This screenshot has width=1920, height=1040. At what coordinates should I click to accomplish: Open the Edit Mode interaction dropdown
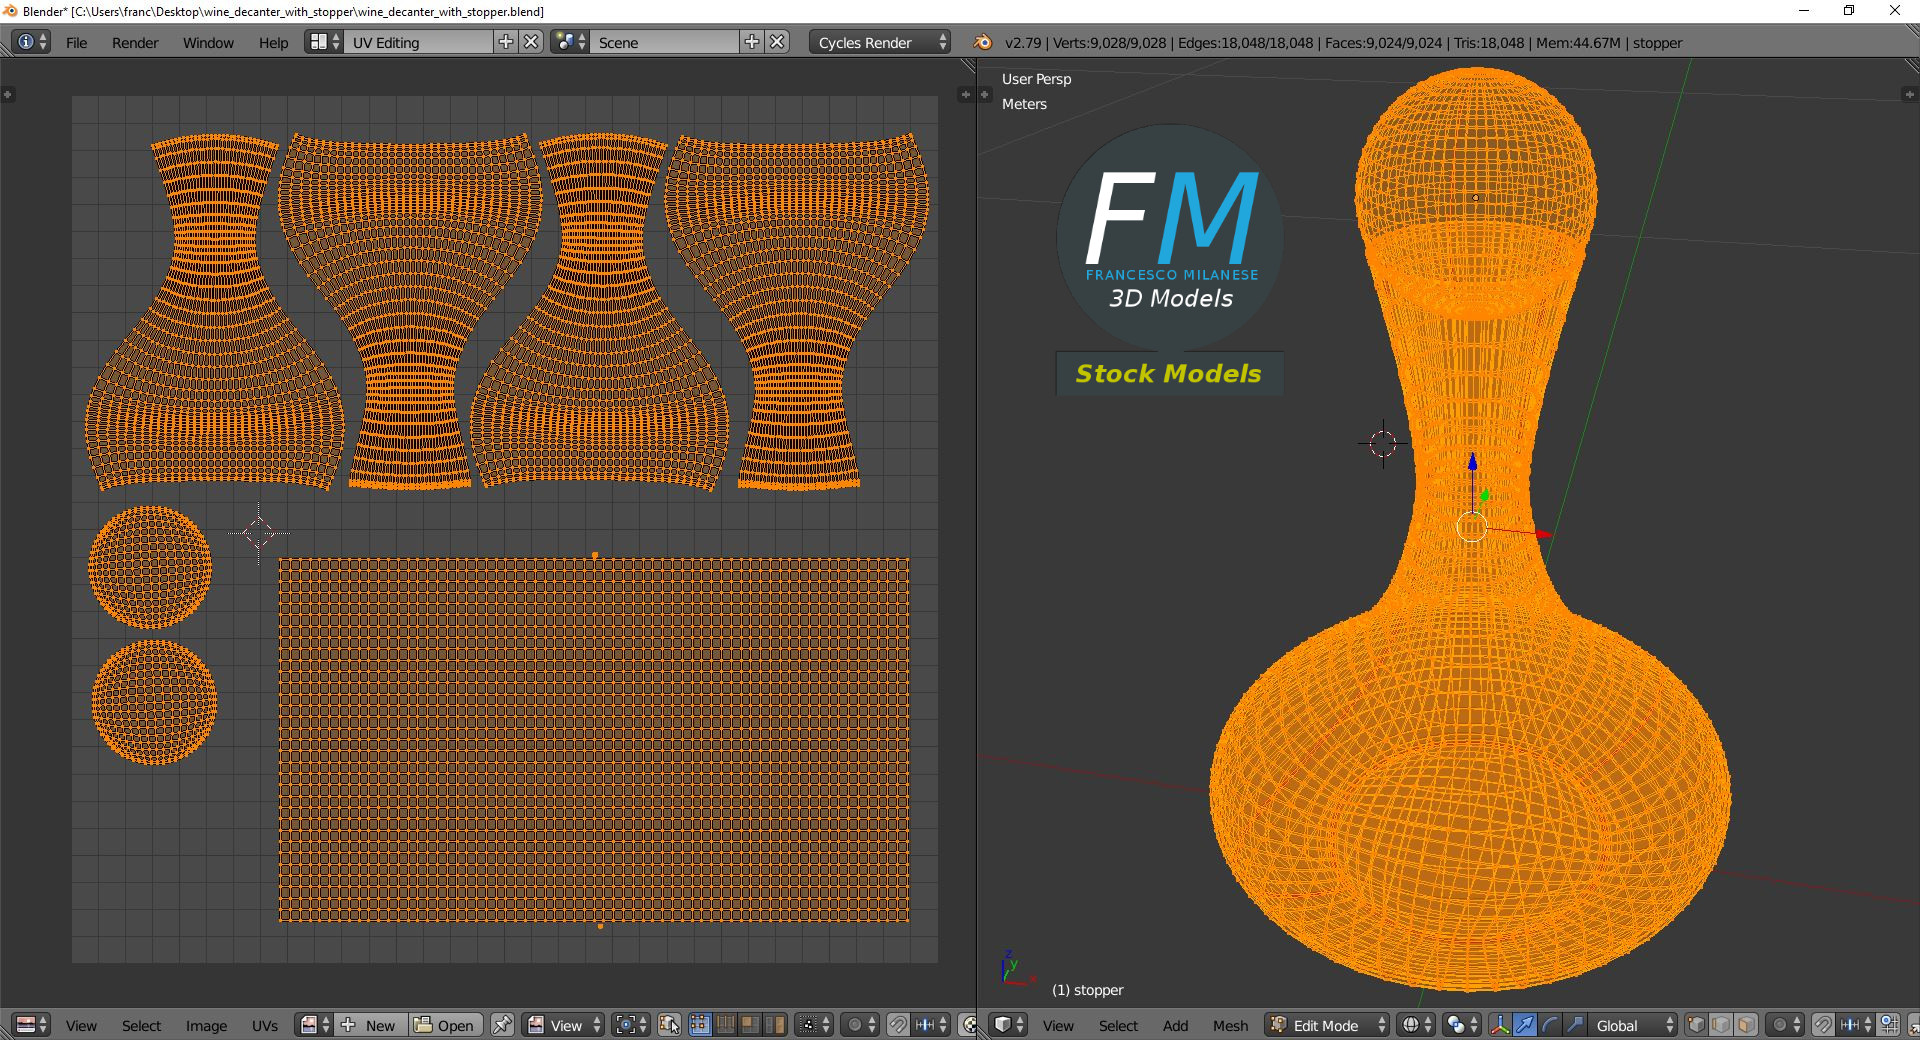(1327, 1025)
